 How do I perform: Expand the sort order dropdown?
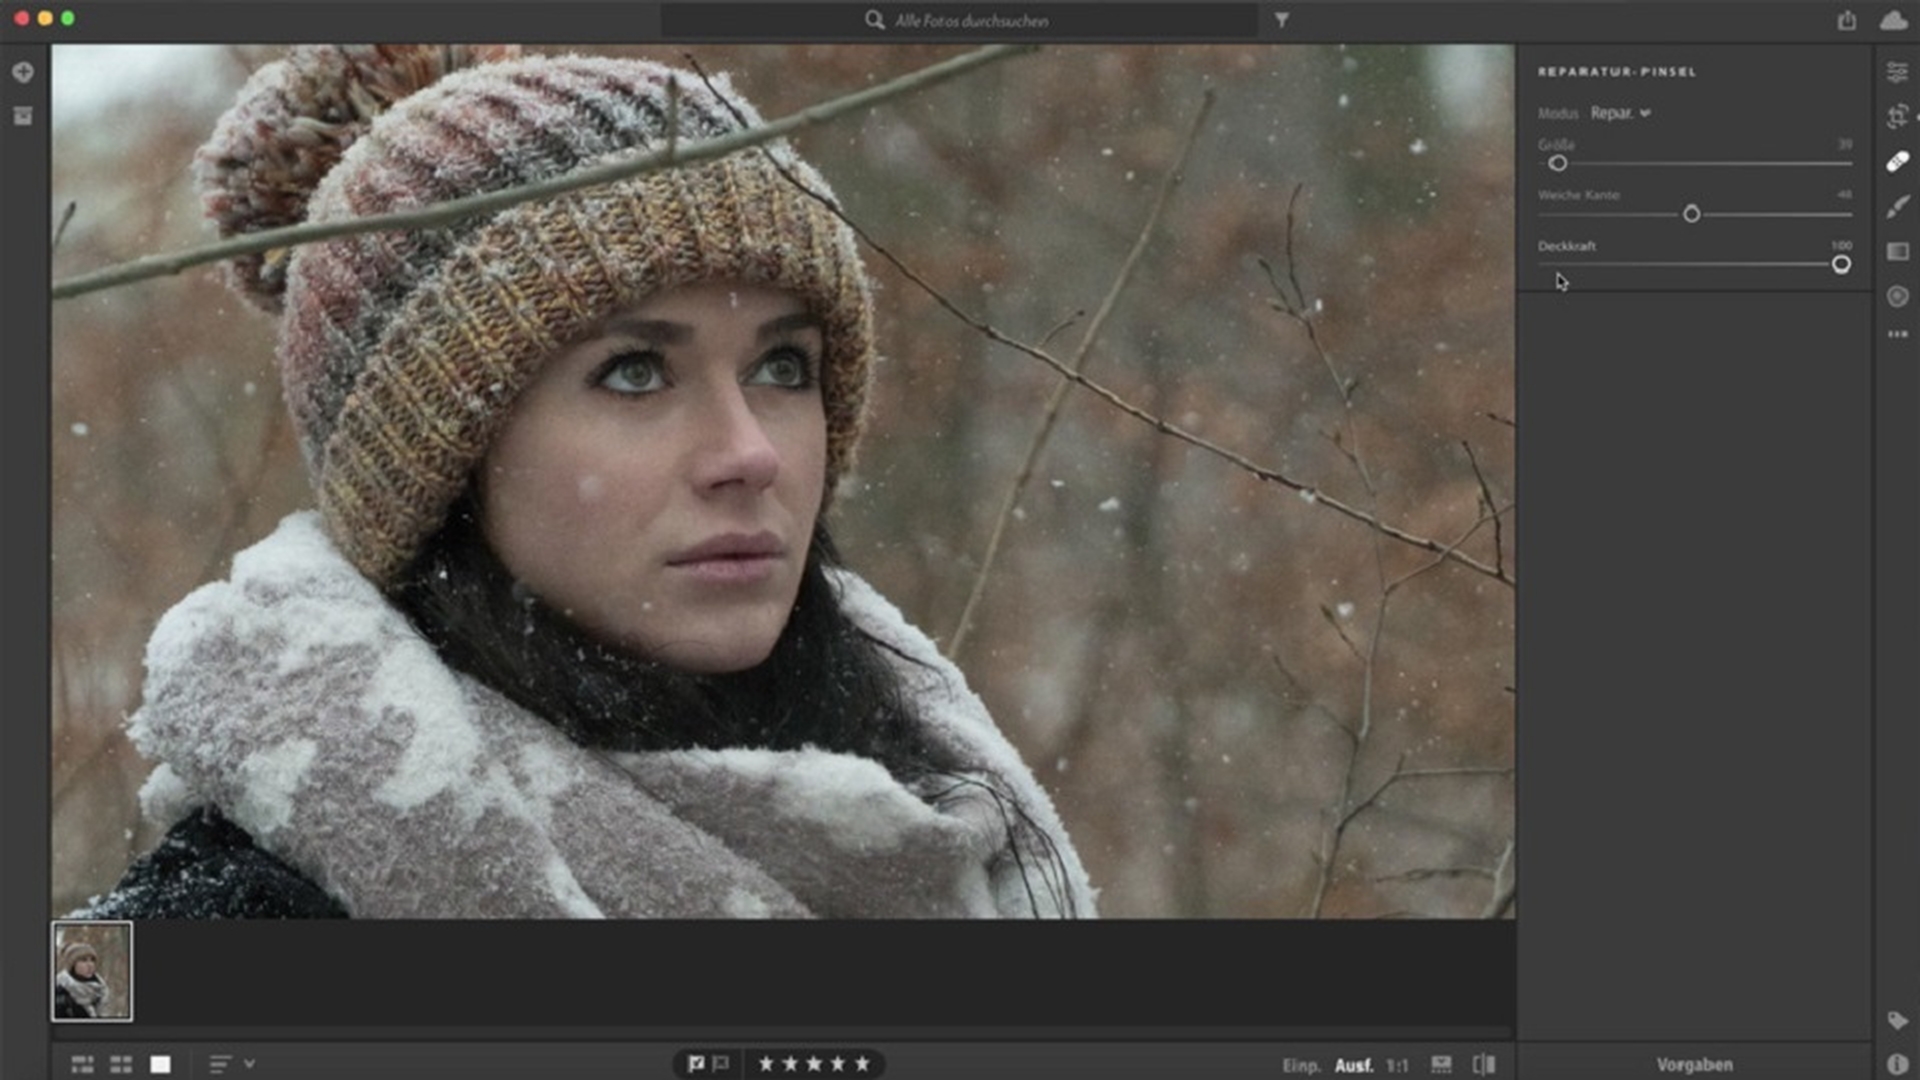coord(249,1064)
